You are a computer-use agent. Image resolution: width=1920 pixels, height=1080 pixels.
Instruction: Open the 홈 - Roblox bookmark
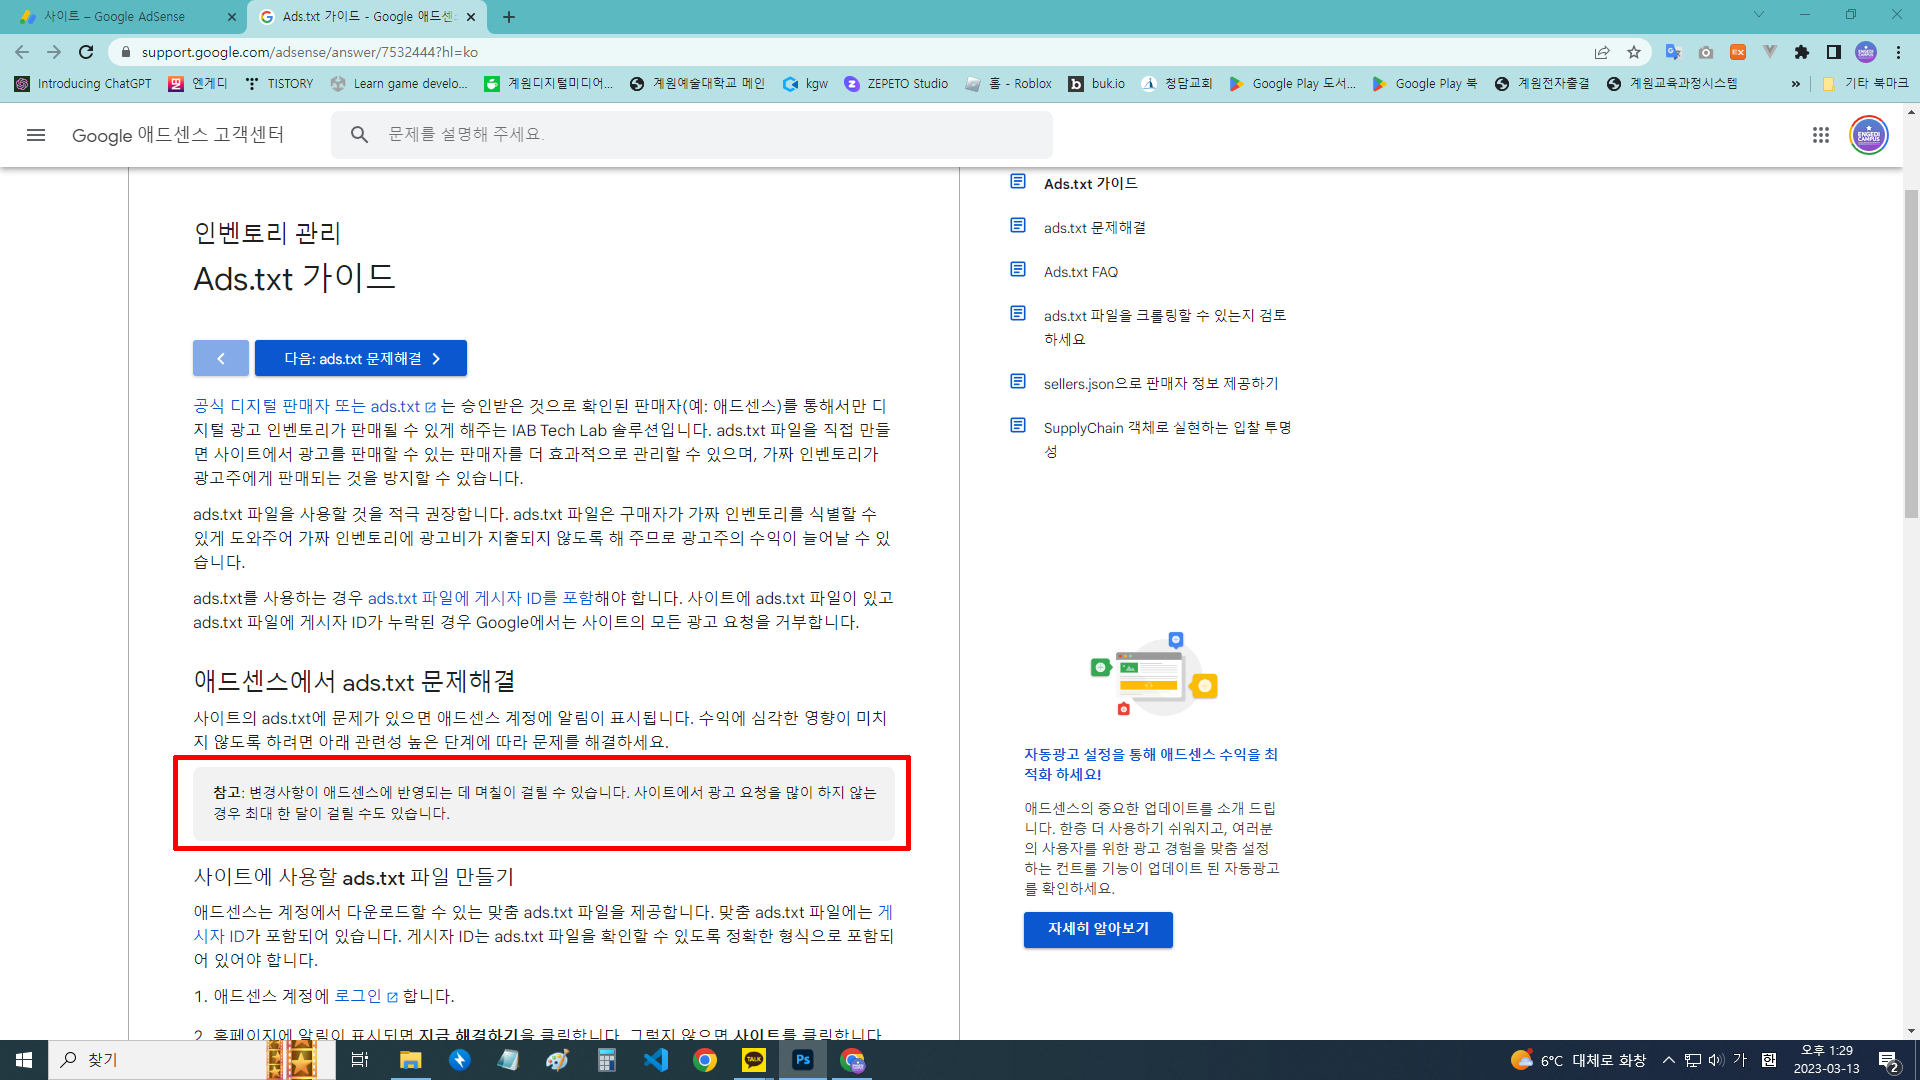(1008, 84)
